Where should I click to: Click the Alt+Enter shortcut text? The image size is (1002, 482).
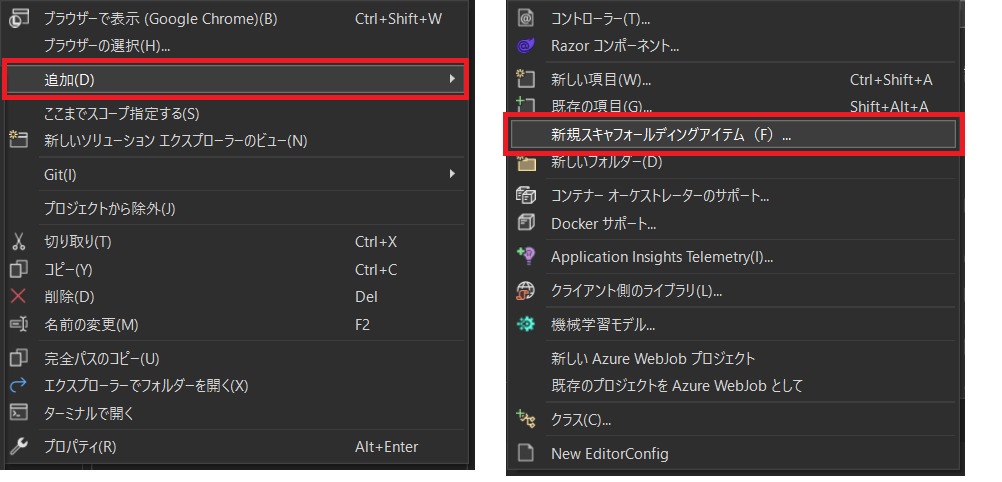click(x=387, y=446)
